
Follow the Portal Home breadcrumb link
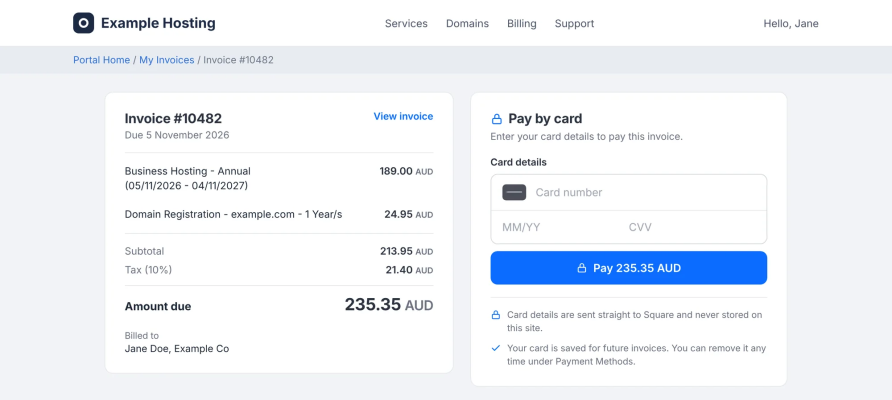point(101,60)
